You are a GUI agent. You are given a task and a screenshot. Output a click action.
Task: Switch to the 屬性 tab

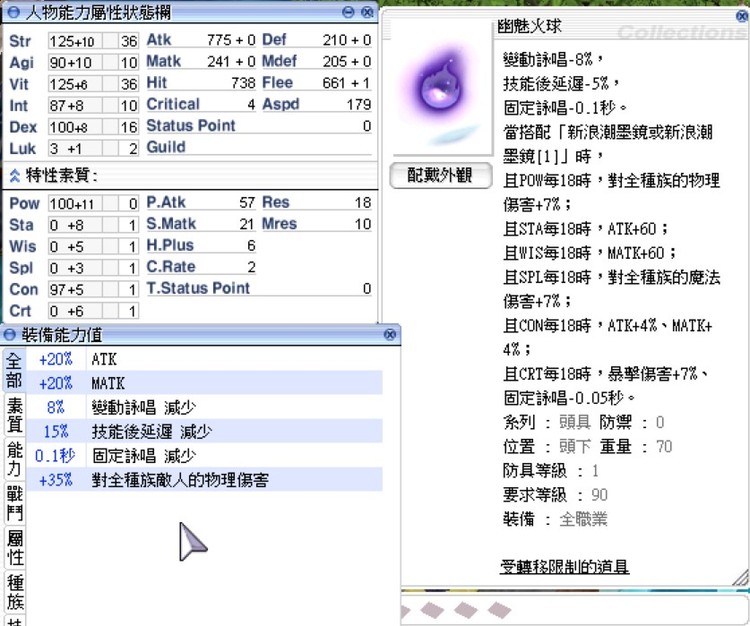14,547
